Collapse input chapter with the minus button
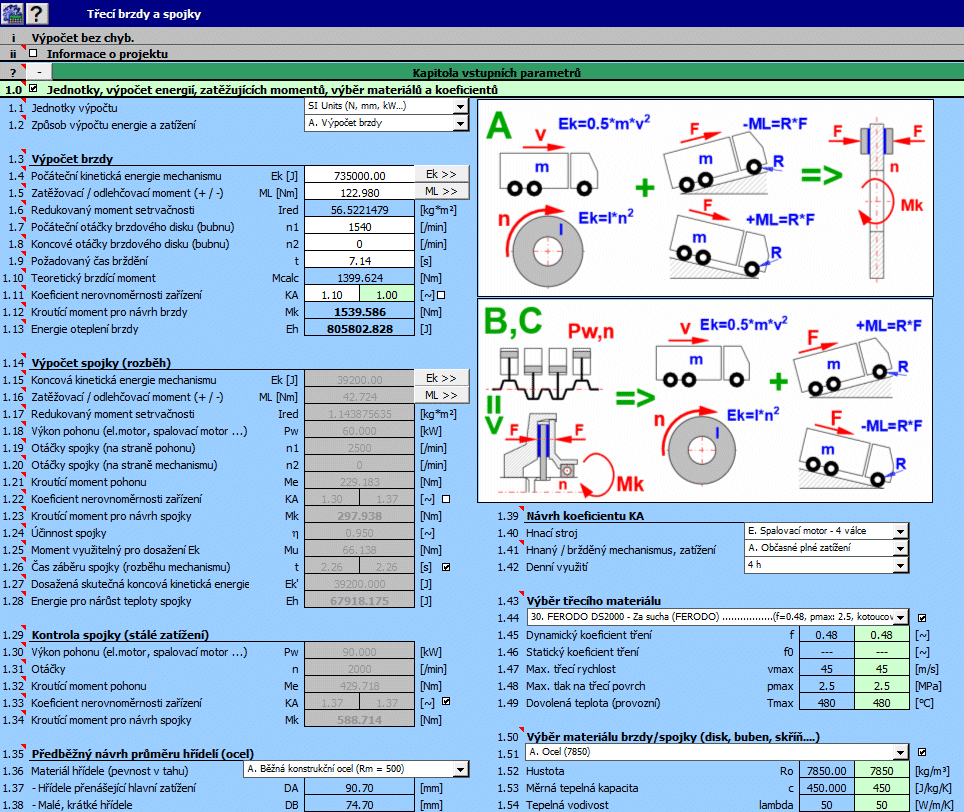The width and height of the screenshot is (964, 812). 39,73
